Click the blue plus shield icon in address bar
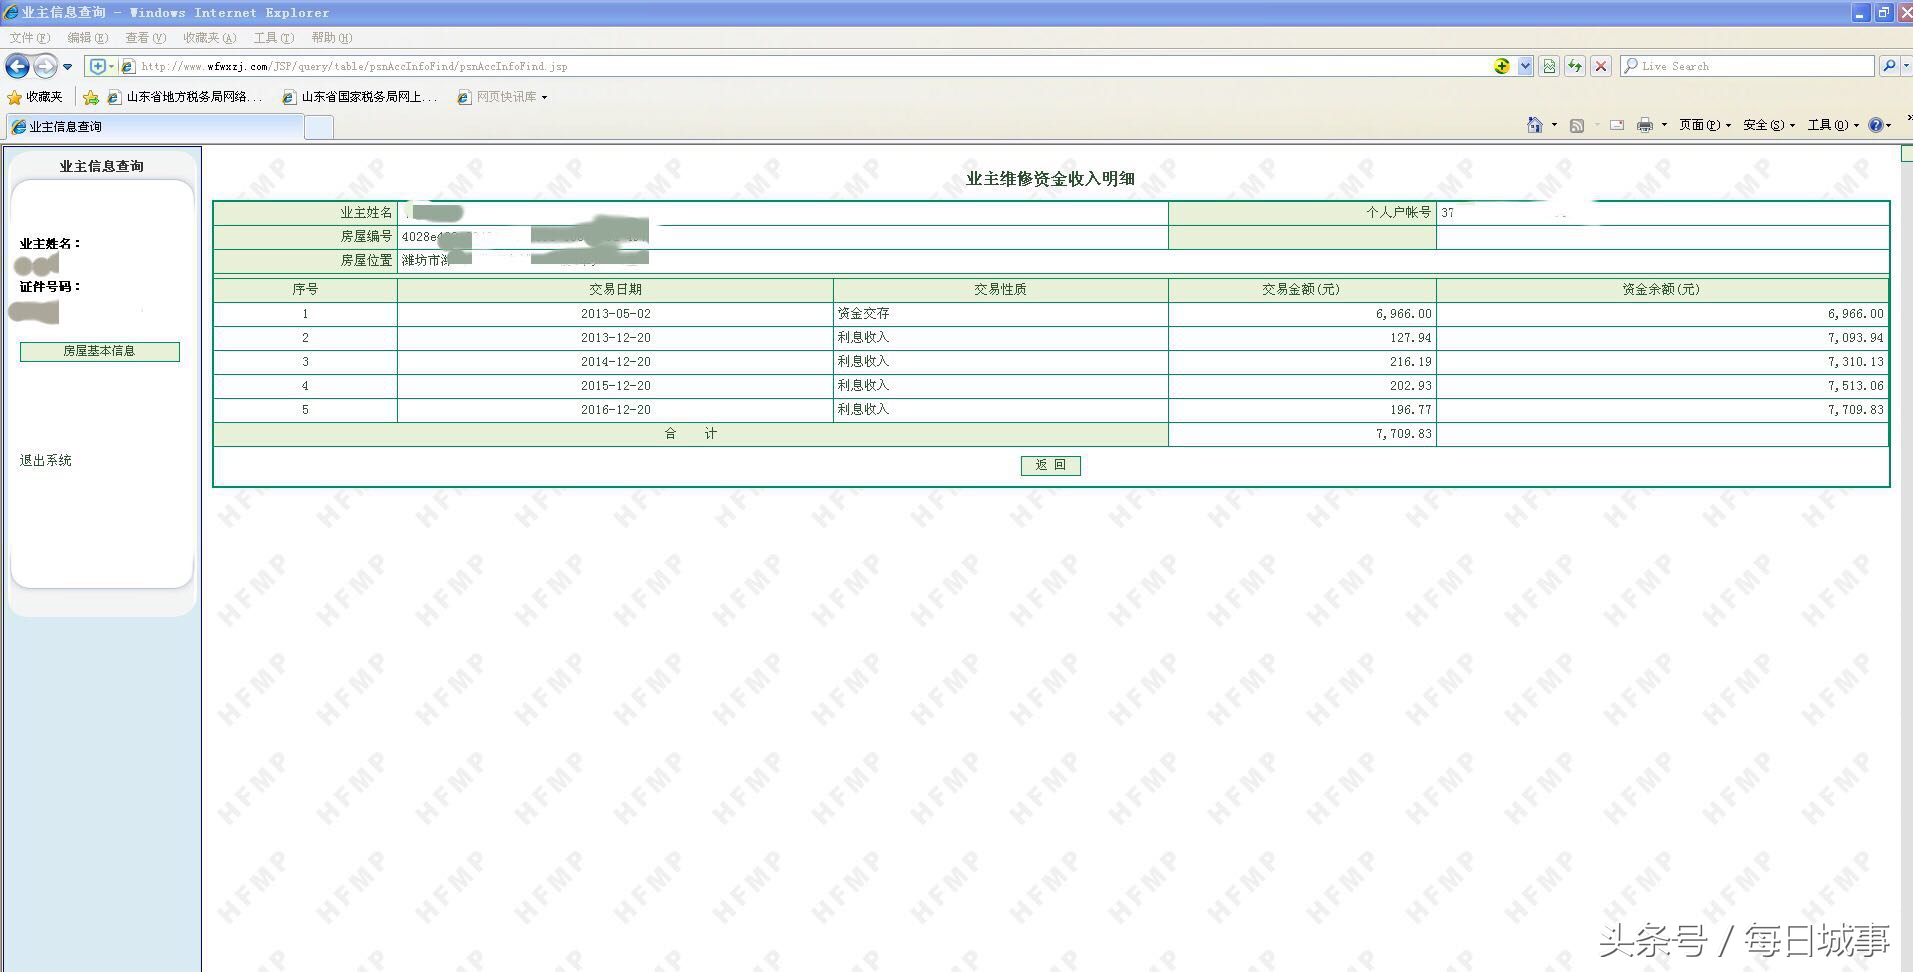Viewport: 1913px width, 972px height. pyautogui.click(x=97, y=66)
